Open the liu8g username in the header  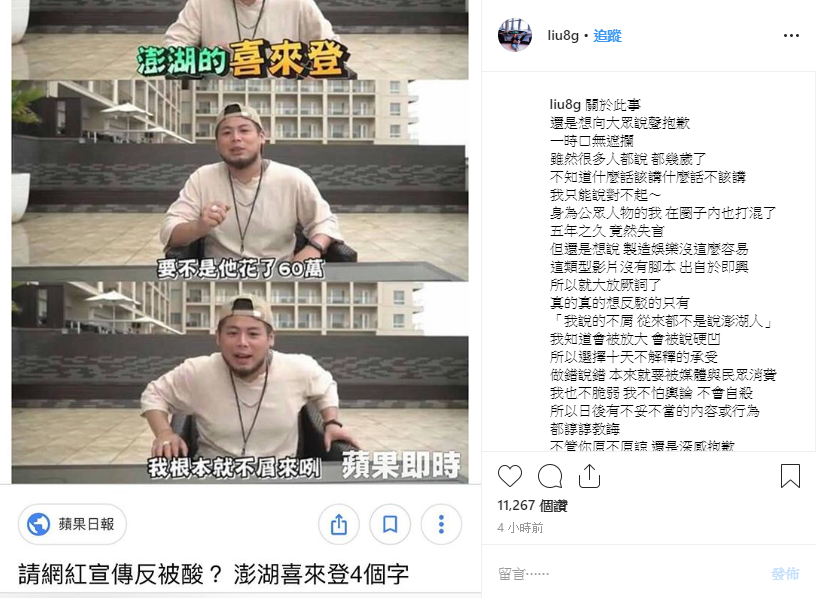point(563,35)
